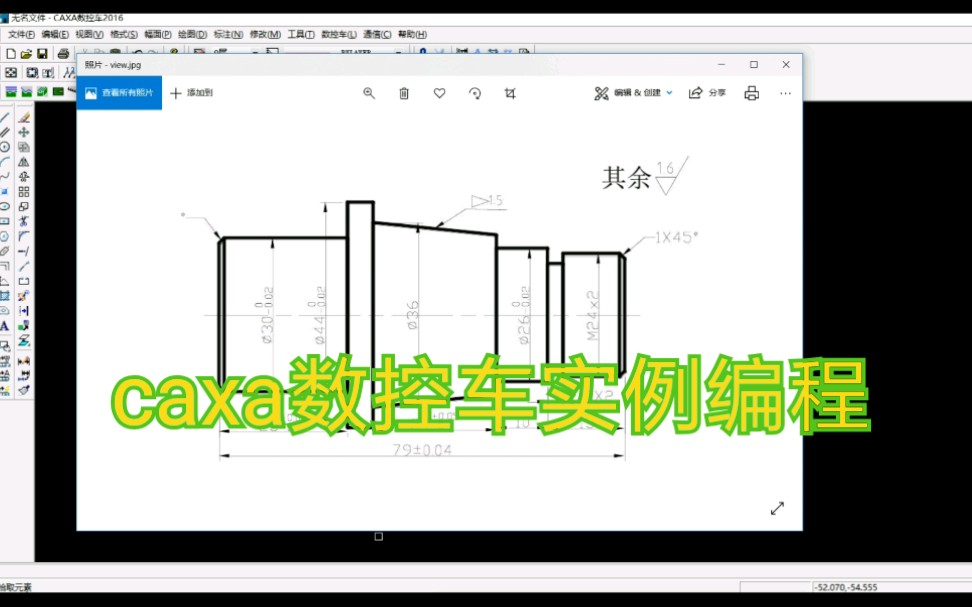Image resolution: width=972 pixels, height=607 pixels.
Task: Select the Circle drawing tool in CAXA
Action: (5, 147)
